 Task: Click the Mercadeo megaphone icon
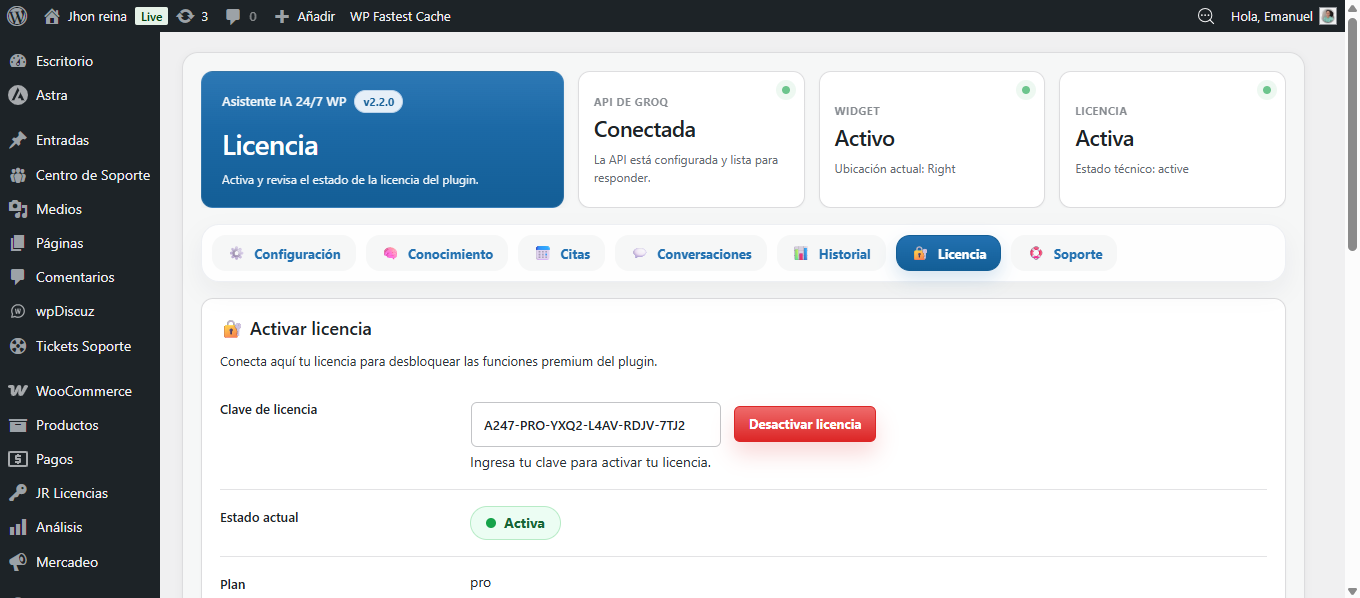pos(18,562)
